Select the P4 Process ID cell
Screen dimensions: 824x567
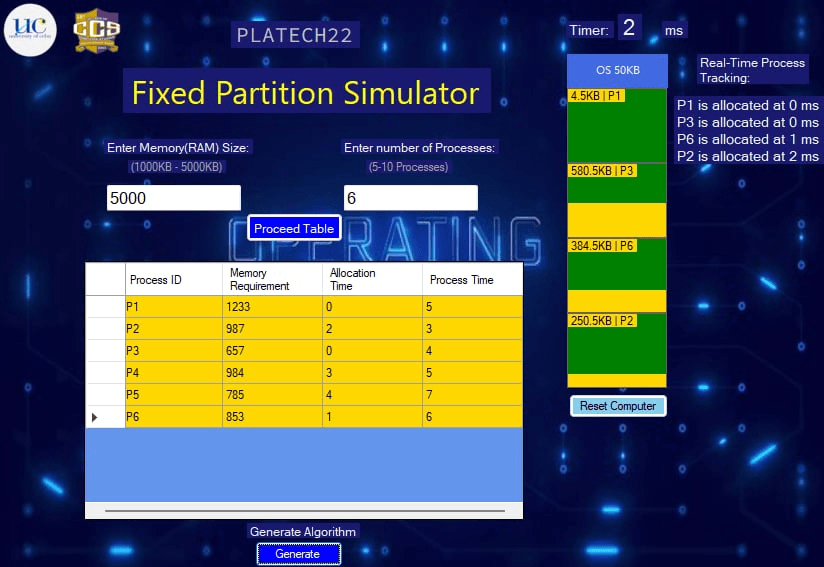(173, 373)
